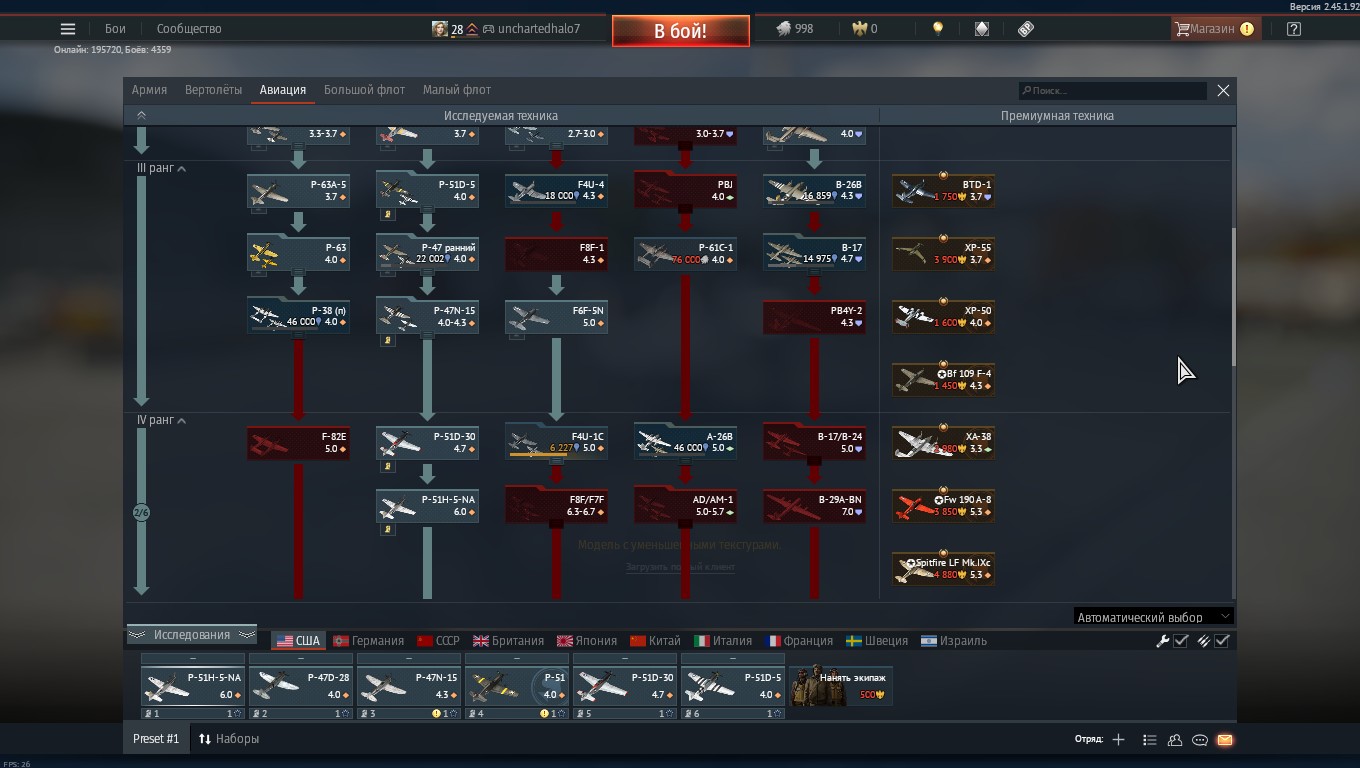Click the rank IV 2/6 progress marker
Screen dimensions: 1360x768
(141, 513)
